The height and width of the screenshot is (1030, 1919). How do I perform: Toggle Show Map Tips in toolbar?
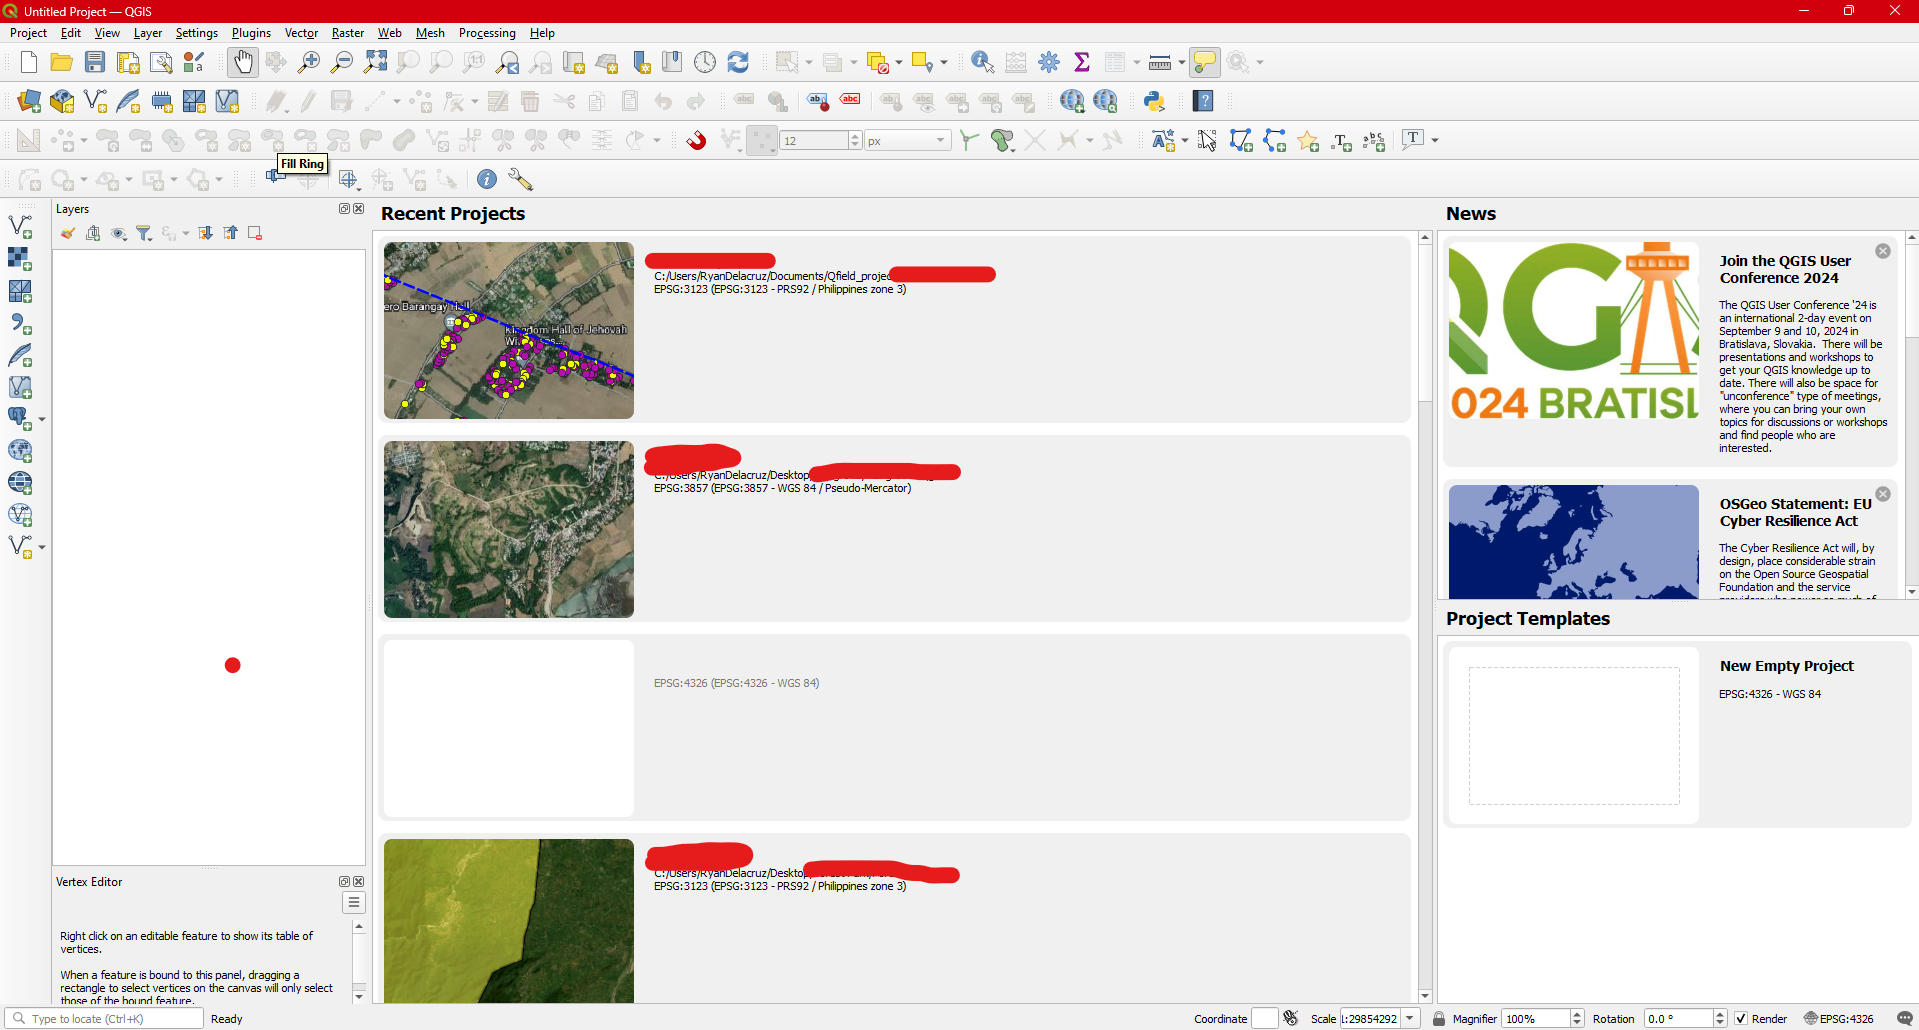(1204, 62)
